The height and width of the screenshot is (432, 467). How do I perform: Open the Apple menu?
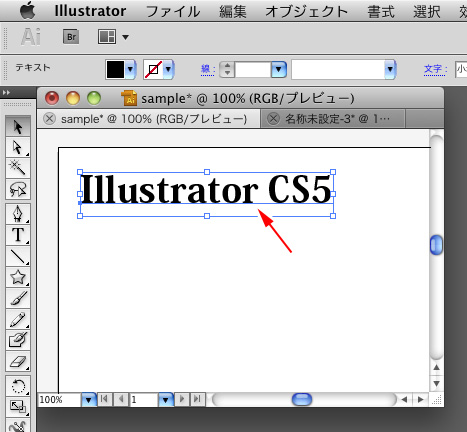point(28,11)
